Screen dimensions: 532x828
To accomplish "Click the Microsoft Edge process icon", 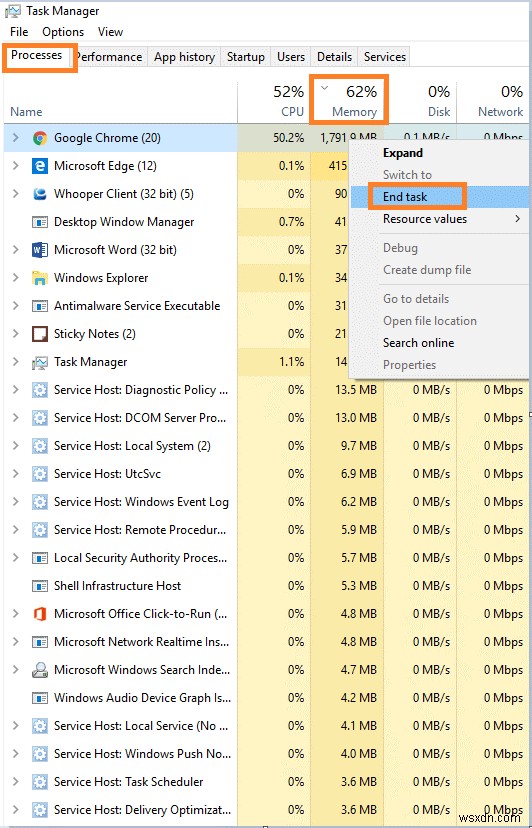I will 40,166.
